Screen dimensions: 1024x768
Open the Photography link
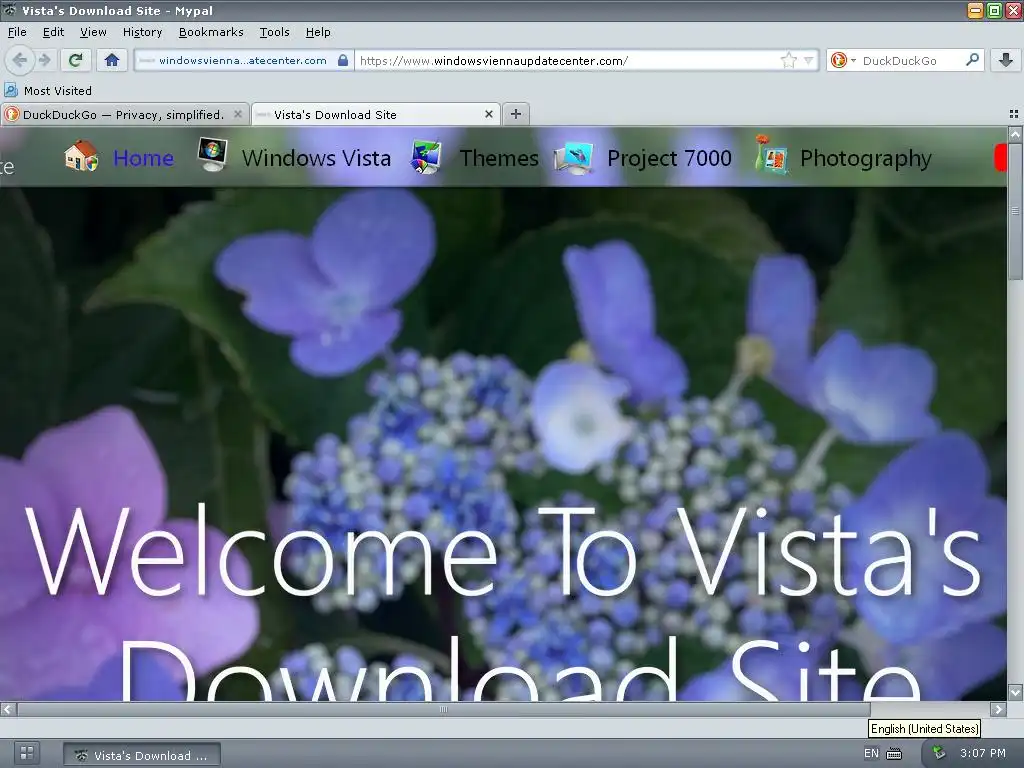[866, 159]
